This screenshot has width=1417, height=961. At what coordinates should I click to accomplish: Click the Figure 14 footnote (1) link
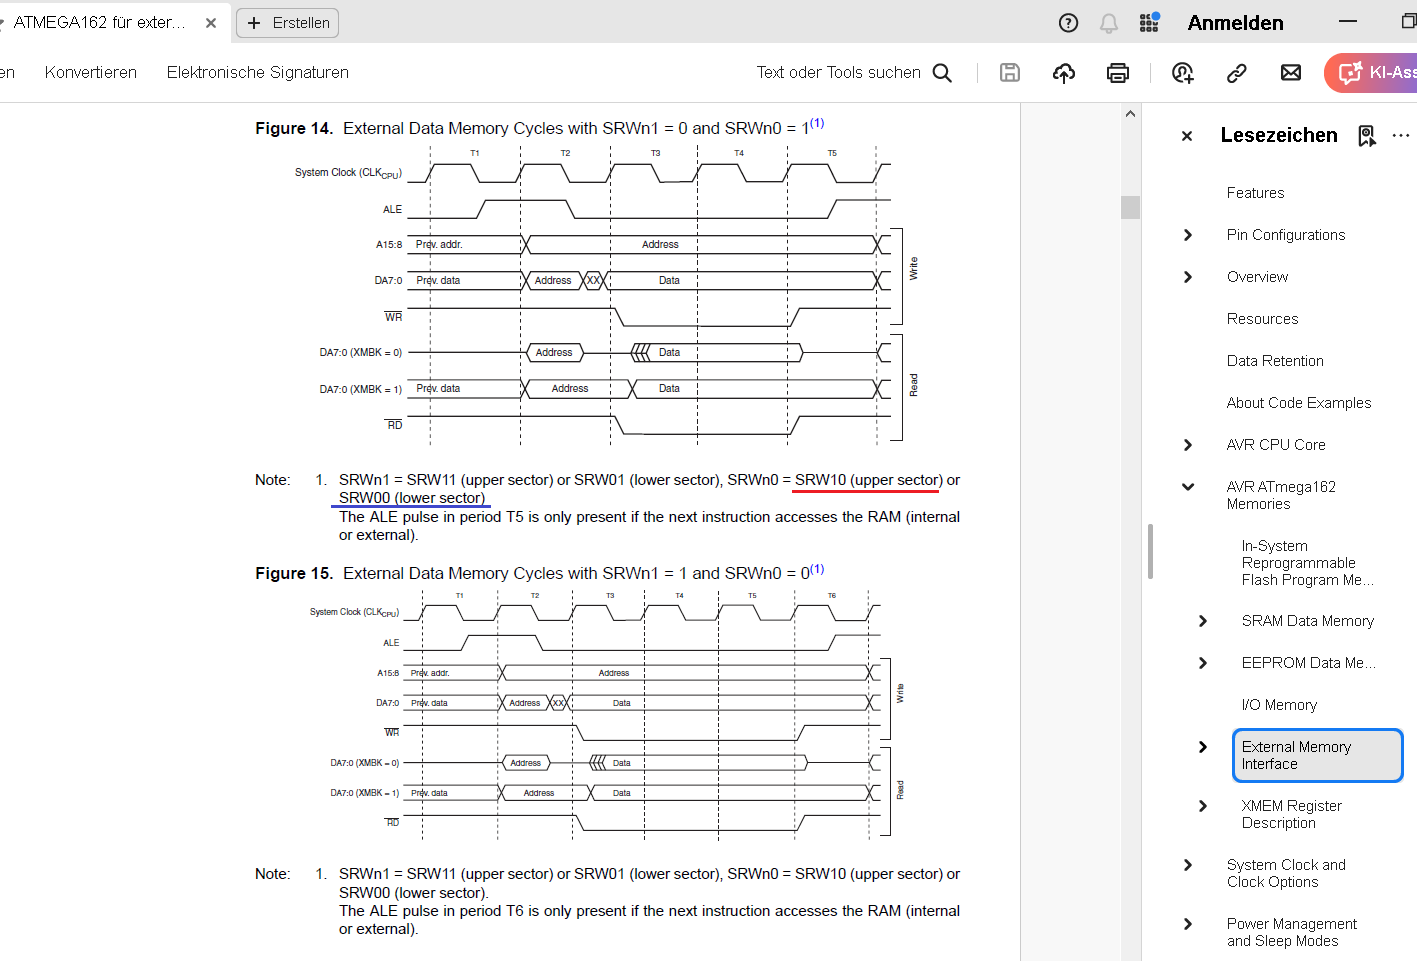tap(817, 123)
